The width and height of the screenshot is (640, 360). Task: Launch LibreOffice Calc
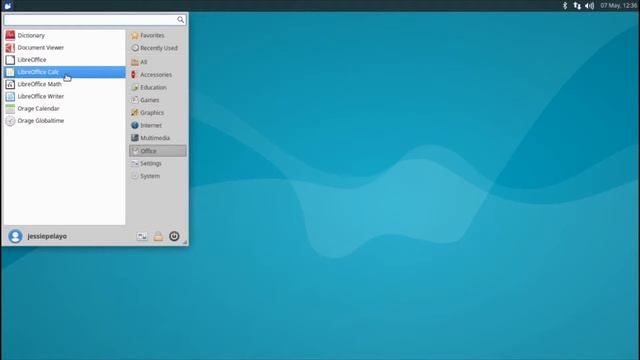(64, 72)
